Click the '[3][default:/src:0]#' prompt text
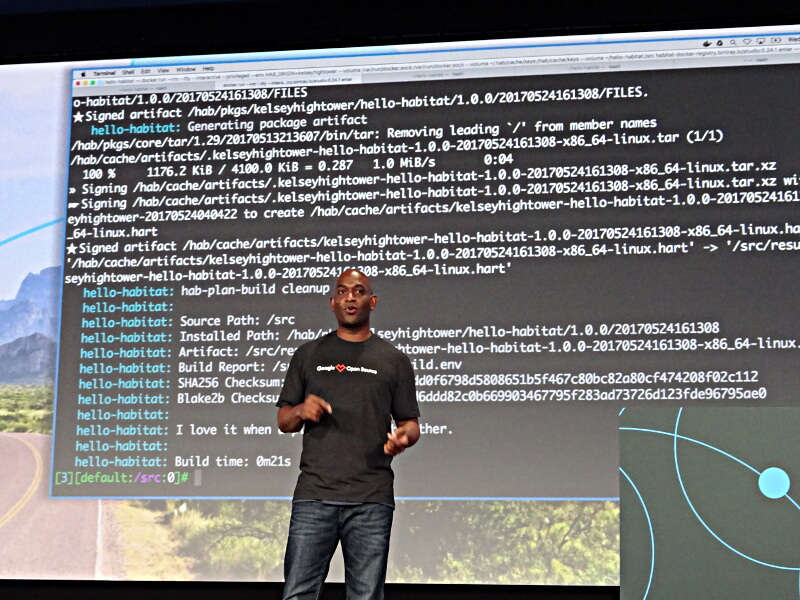The height and width of the screenshot is (600, 800). pyautogui.click(x=121, y=478)
